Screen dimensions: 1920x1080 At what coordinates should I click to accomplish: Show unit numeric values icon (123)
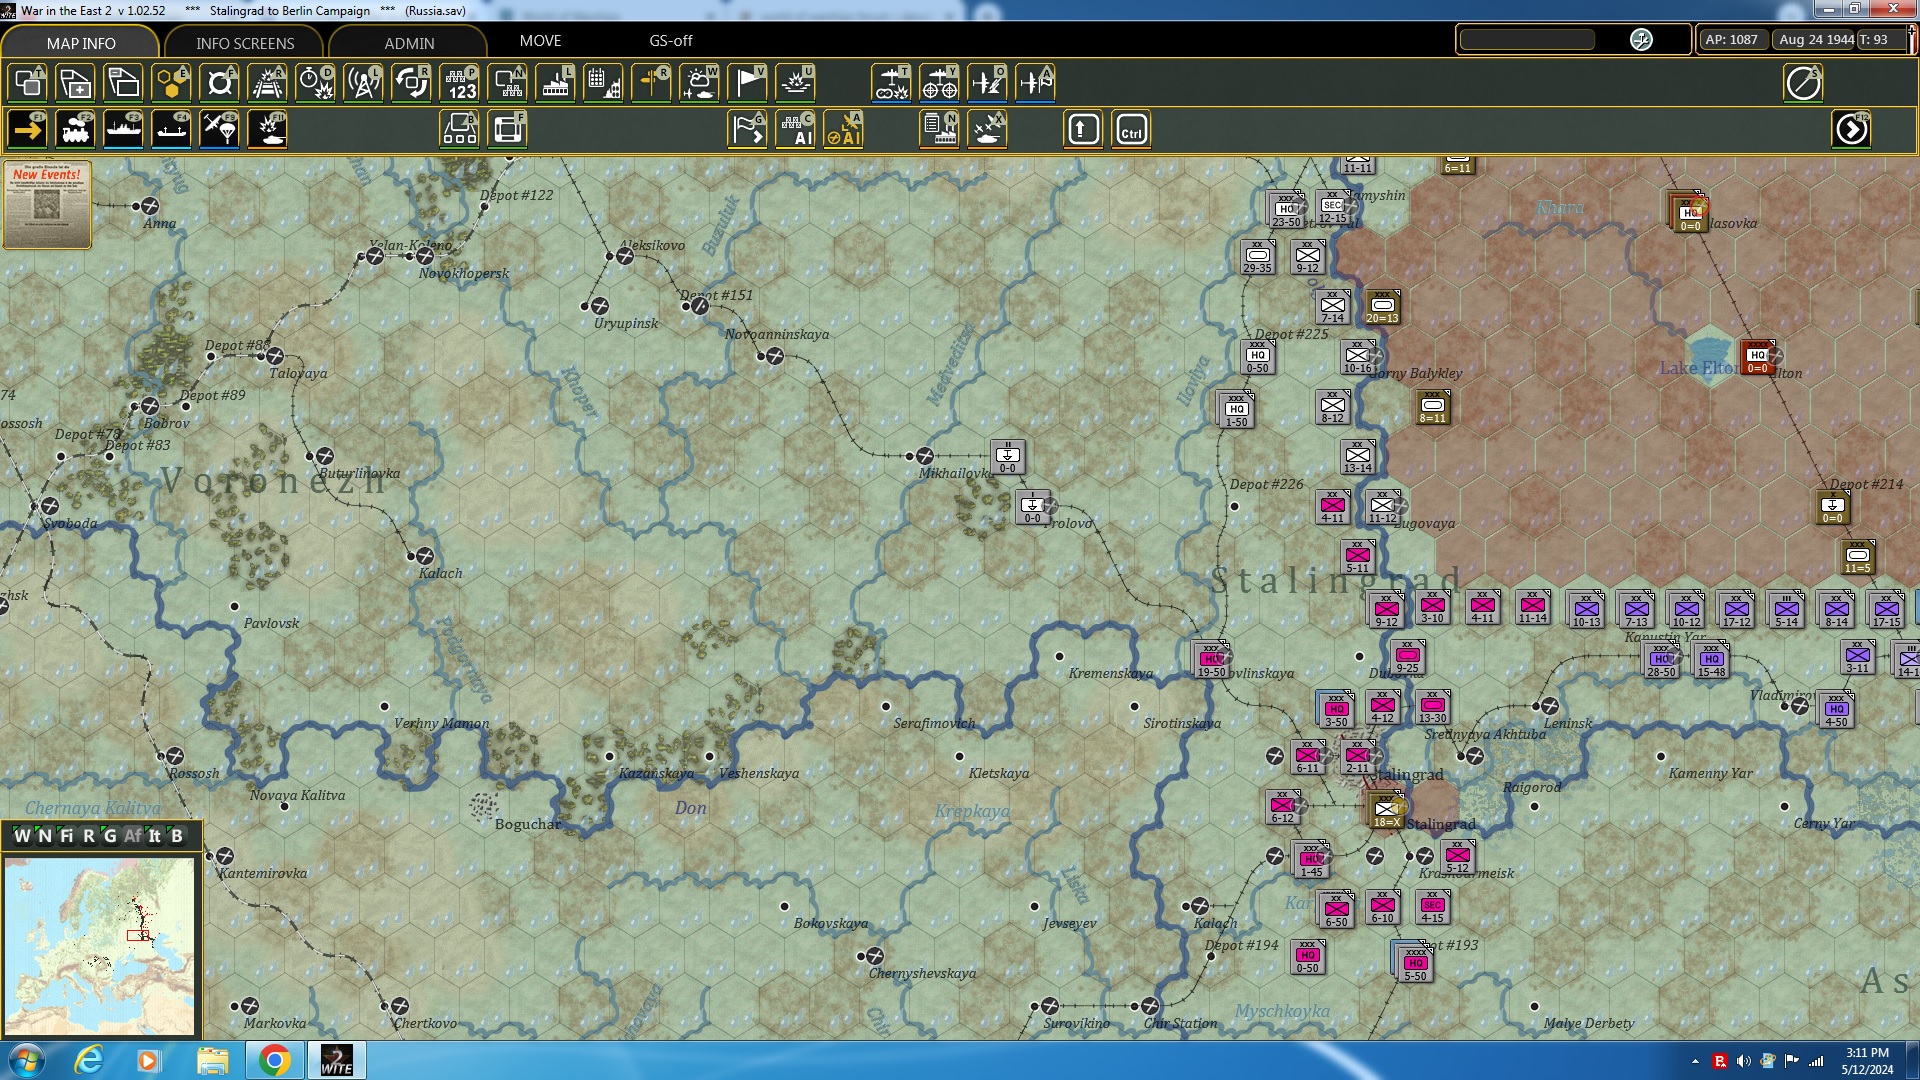tap(459, 82)
